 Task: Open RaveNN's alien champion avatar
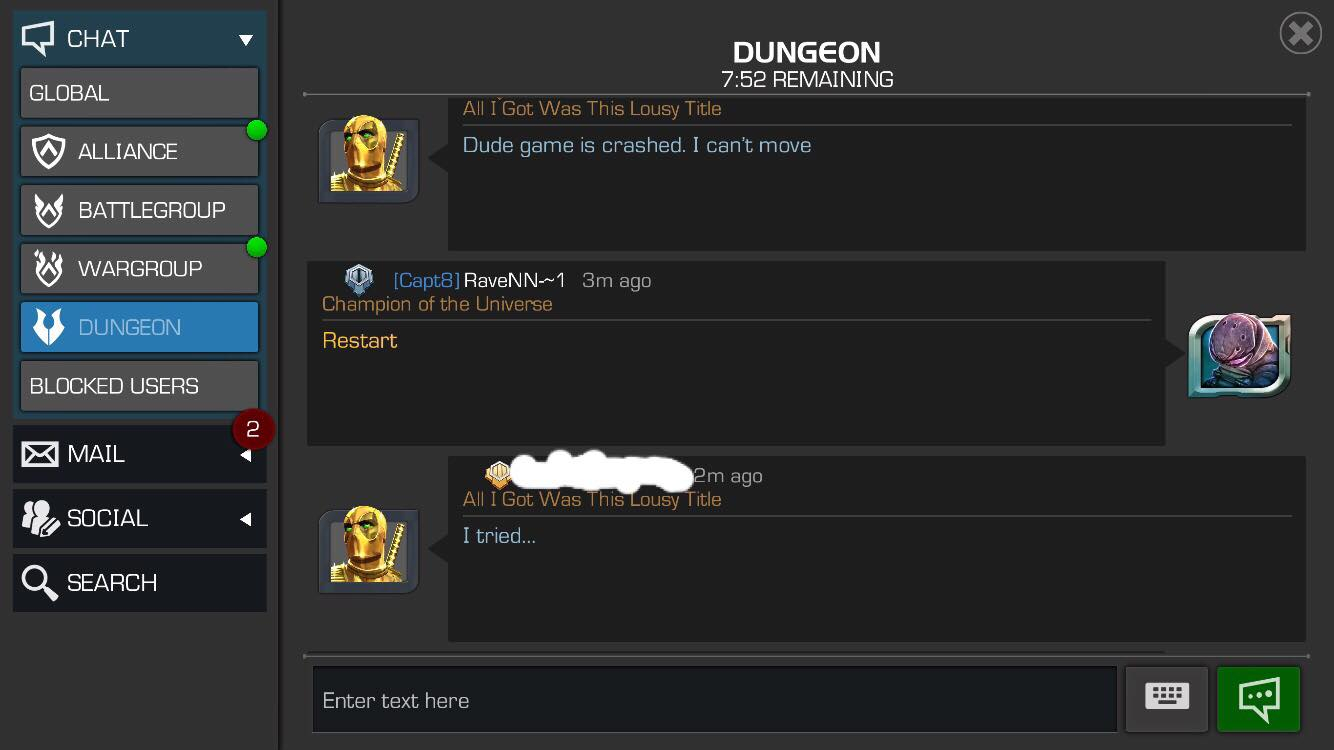pyautogui.click(x=1239, y=355)
